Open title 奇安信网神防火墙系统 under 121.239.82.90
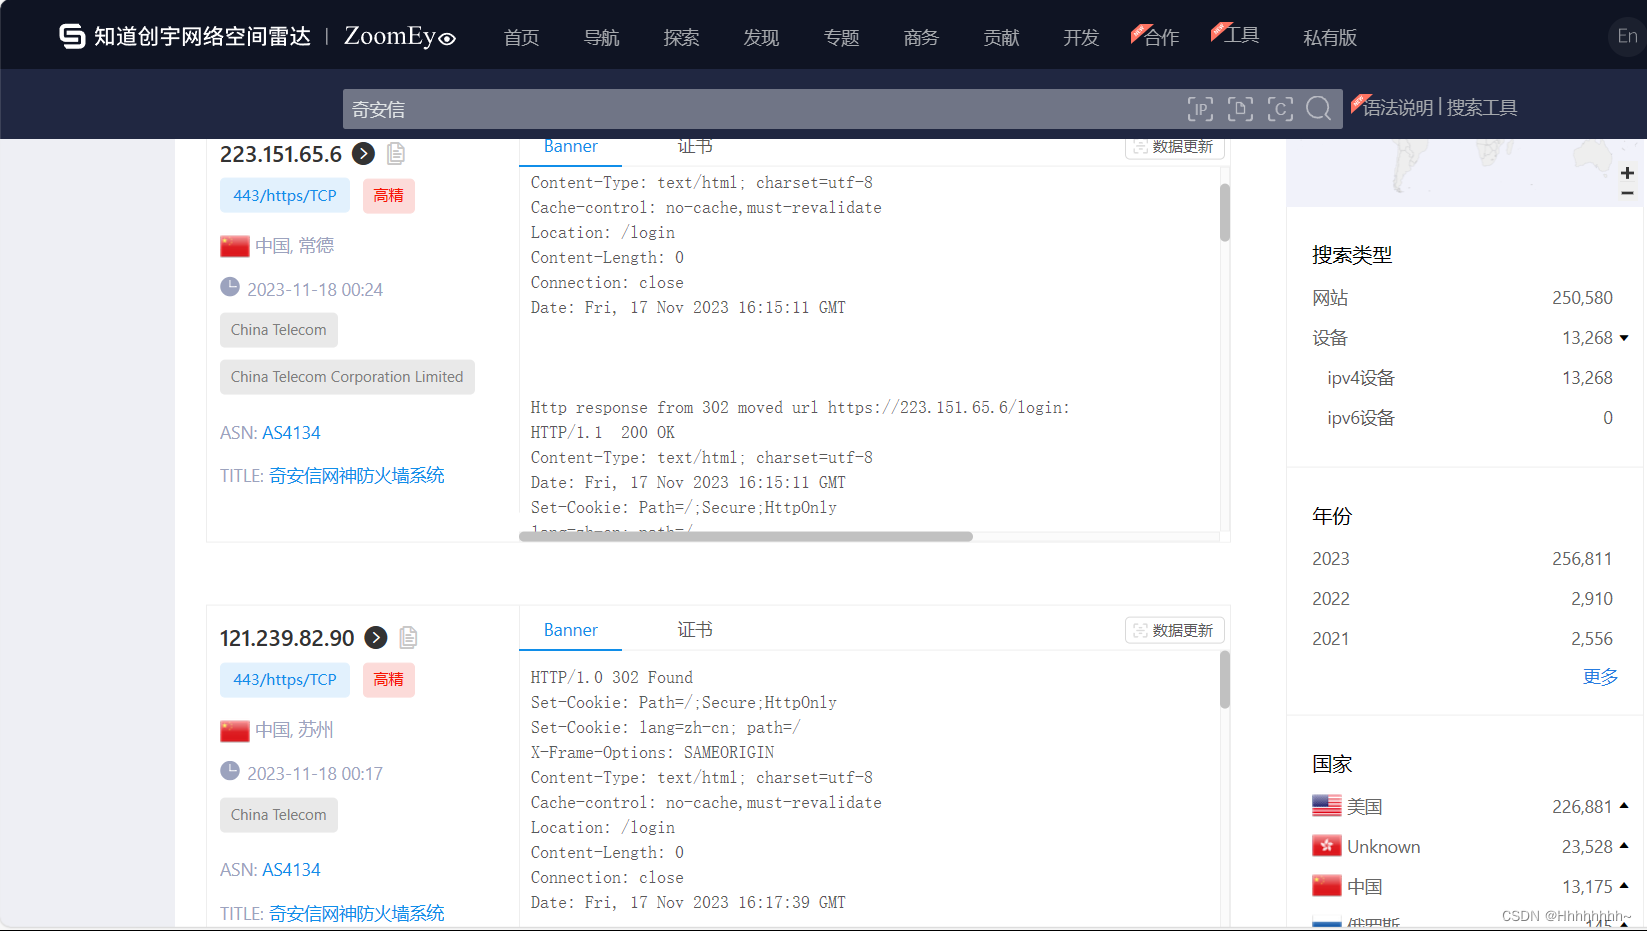Viewport: 1647px width, 931px height. 356,913
